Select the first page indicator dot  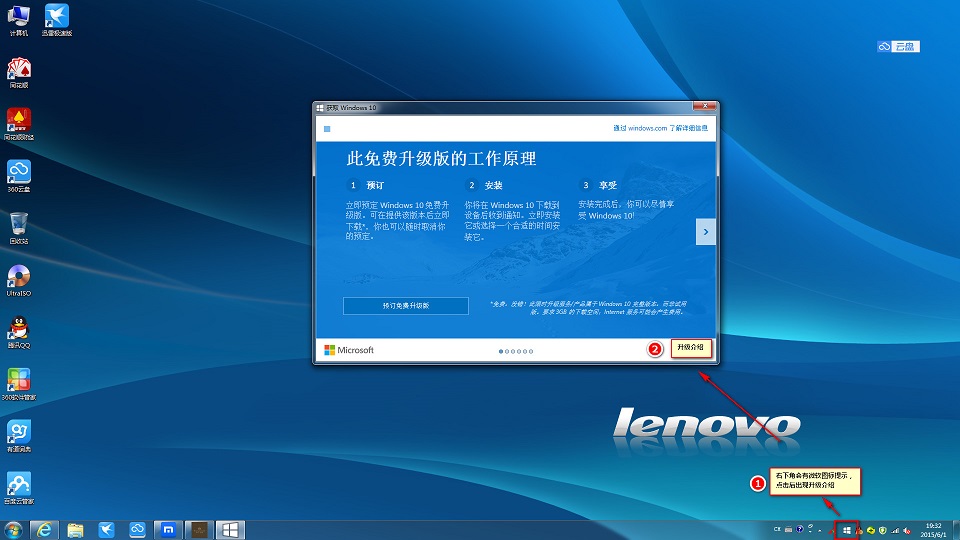(501, 351)
